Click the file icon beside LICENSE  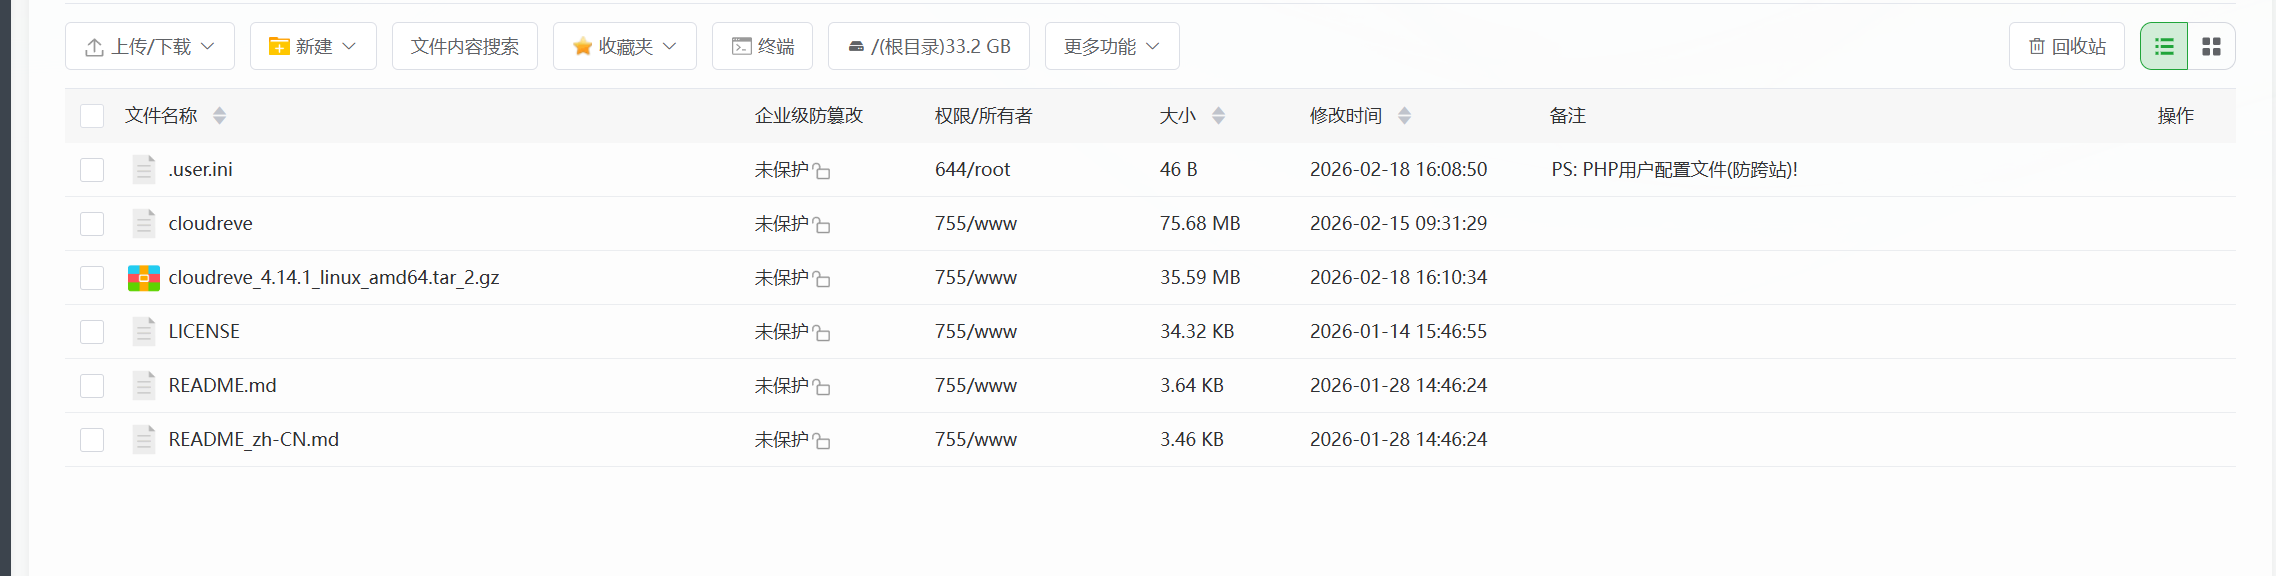click(x=144, y=331)
